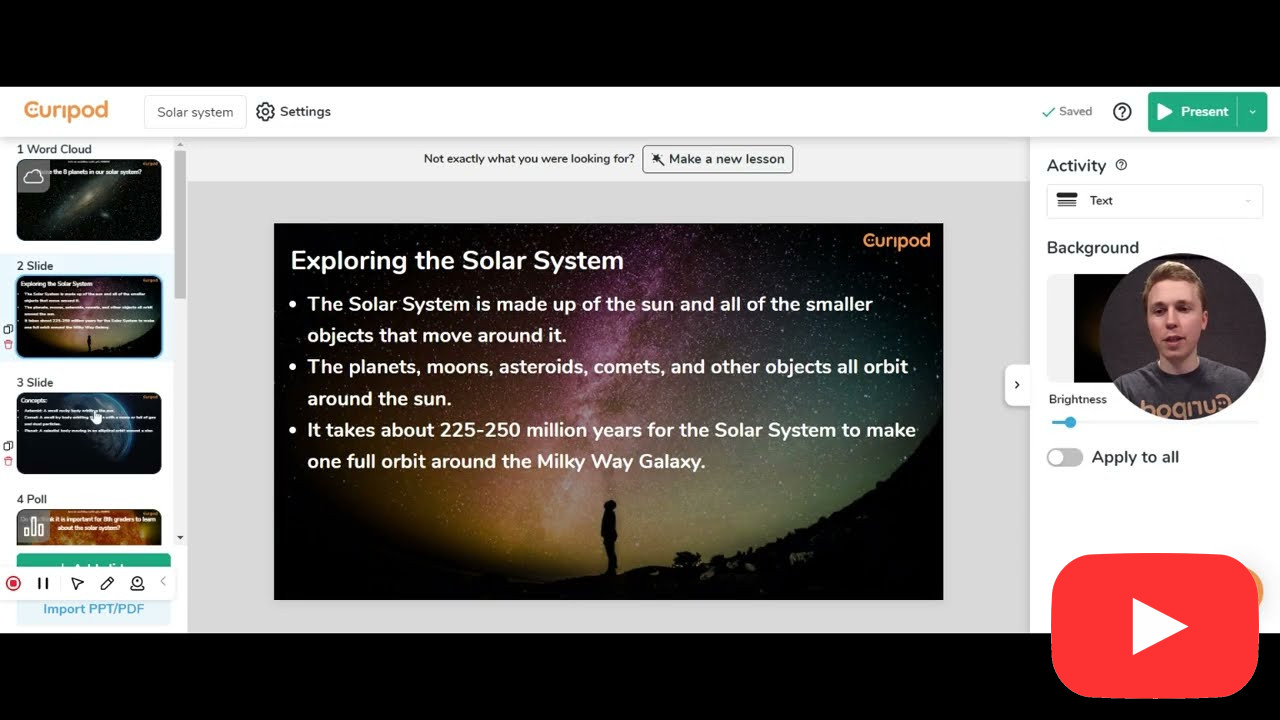The height and width of the screenshot is (720, 1280).
Task: Toggle Apply to all switch
Action: click(x=1064, y=457)
